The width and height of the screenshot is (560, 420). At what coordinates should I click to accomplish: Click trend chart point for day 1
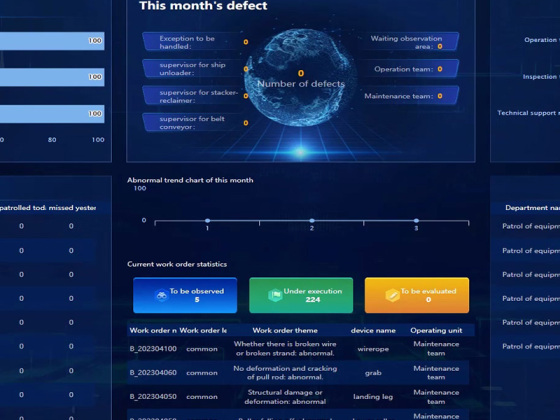point(208,221)
